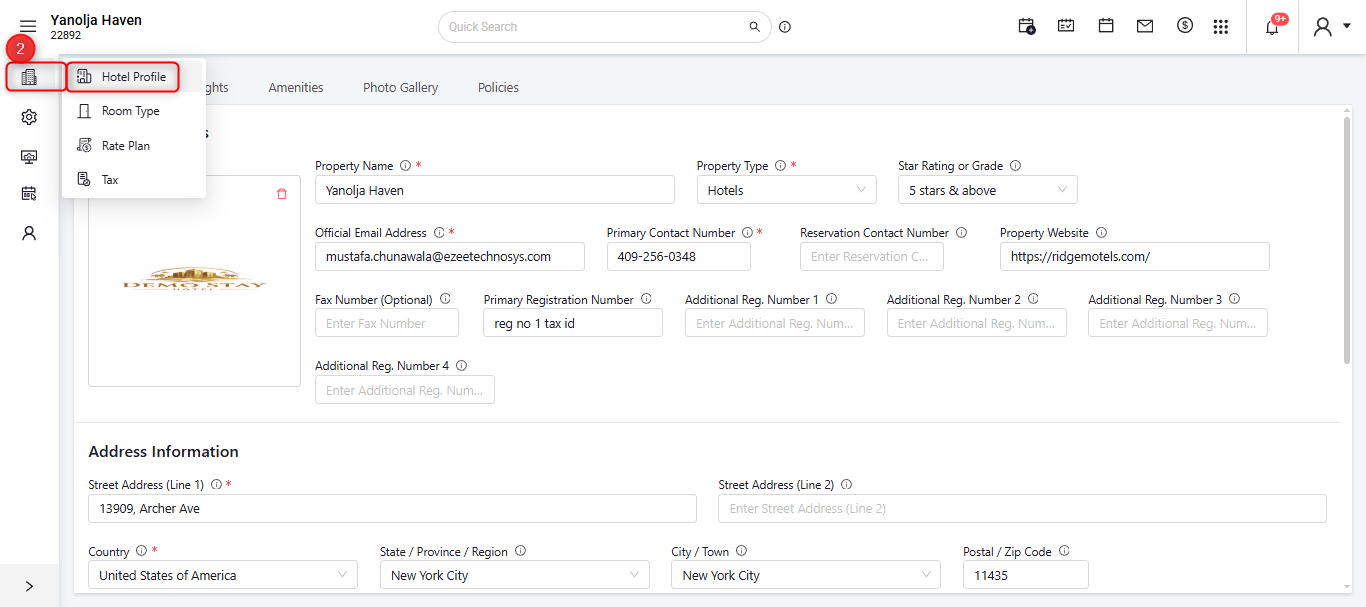The height and width of the screenshot is (607, 1366).
Task: Select Room Type menu item
Action: coord(134,111)
